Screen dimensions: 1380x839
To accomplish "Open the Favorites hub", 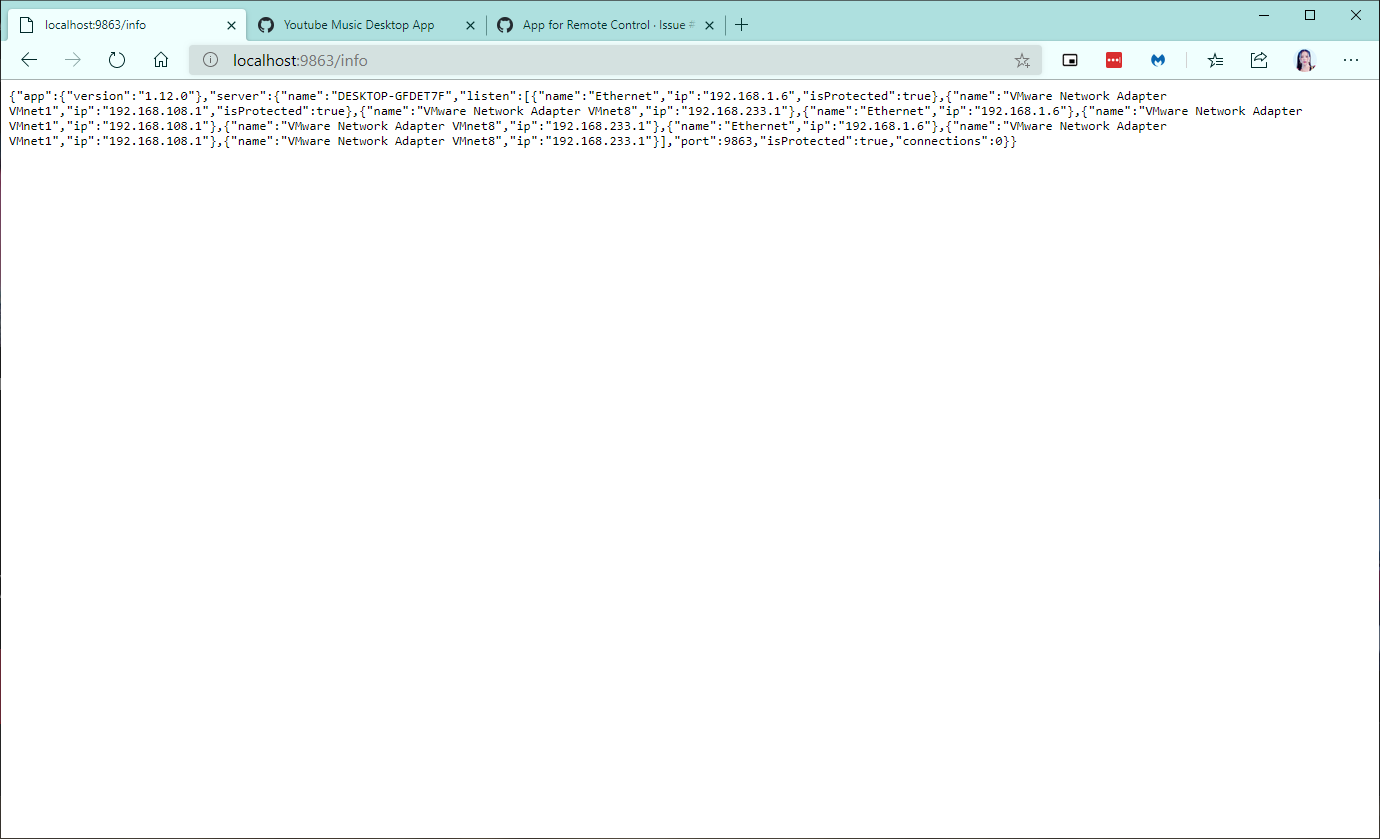I will 1214,60.
